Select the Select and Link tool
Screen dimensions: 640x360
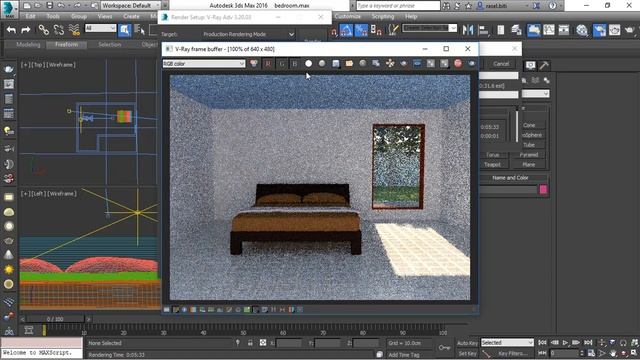click(44, 30)
